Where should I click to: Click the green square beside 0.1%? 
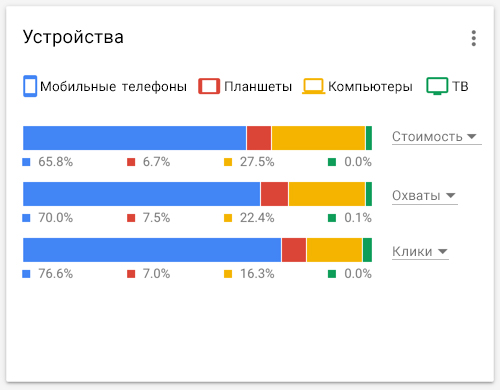coord(332,218)
